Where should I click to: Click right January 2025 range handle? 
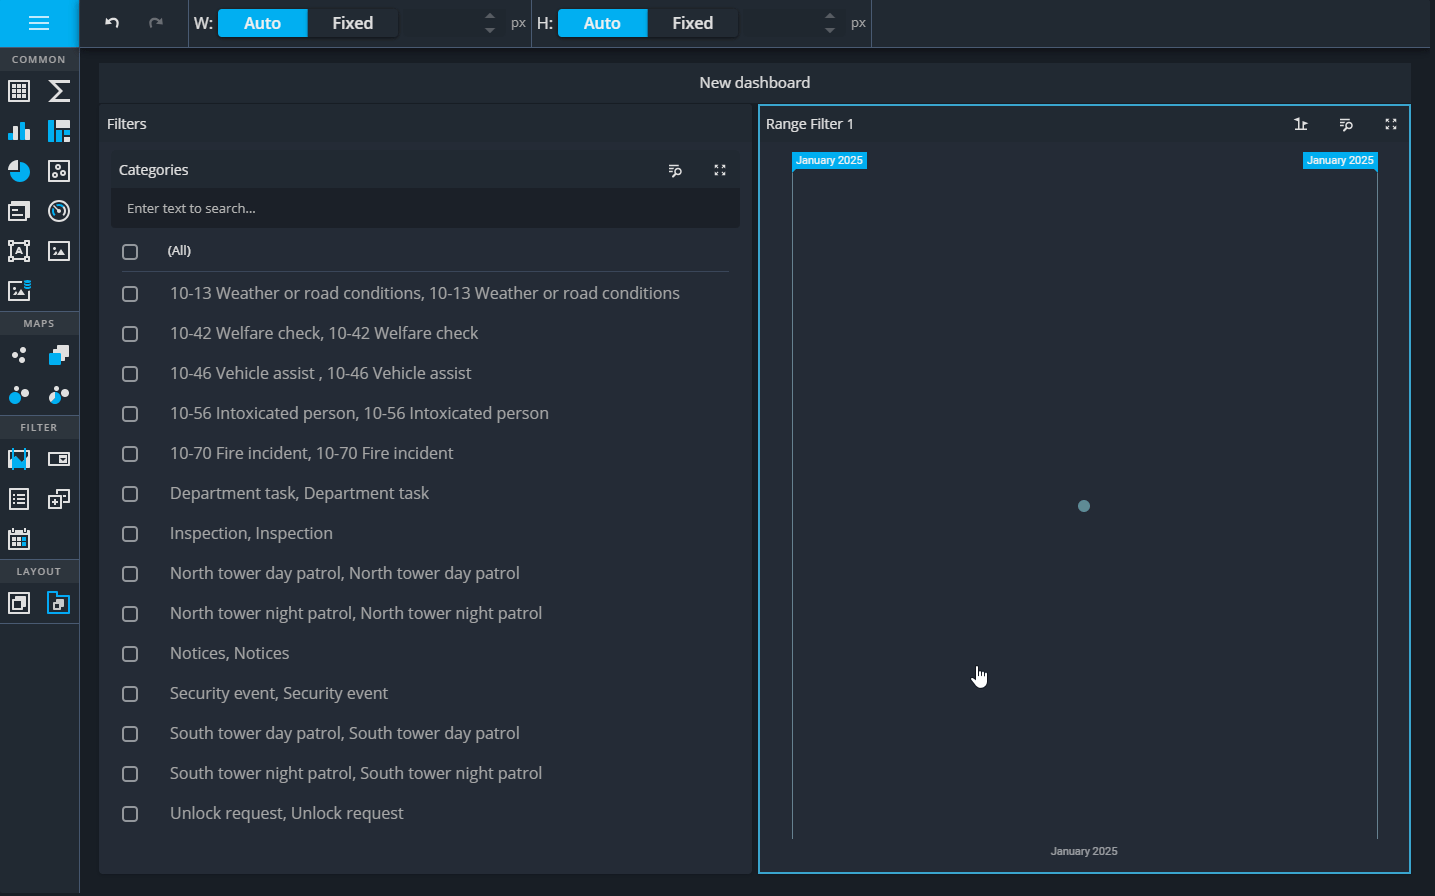click(x=1340, y=160)
